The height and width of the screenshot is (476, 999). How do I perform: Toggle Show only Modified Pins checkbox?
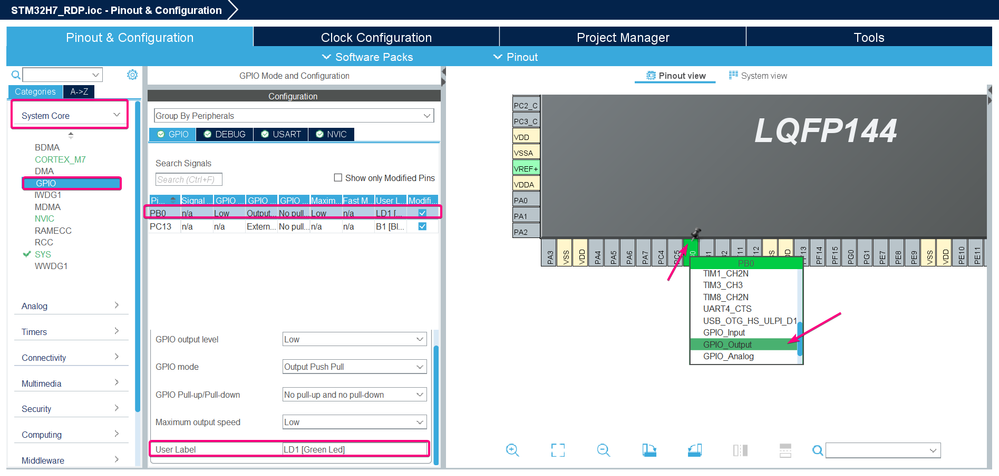coord(338,178)
